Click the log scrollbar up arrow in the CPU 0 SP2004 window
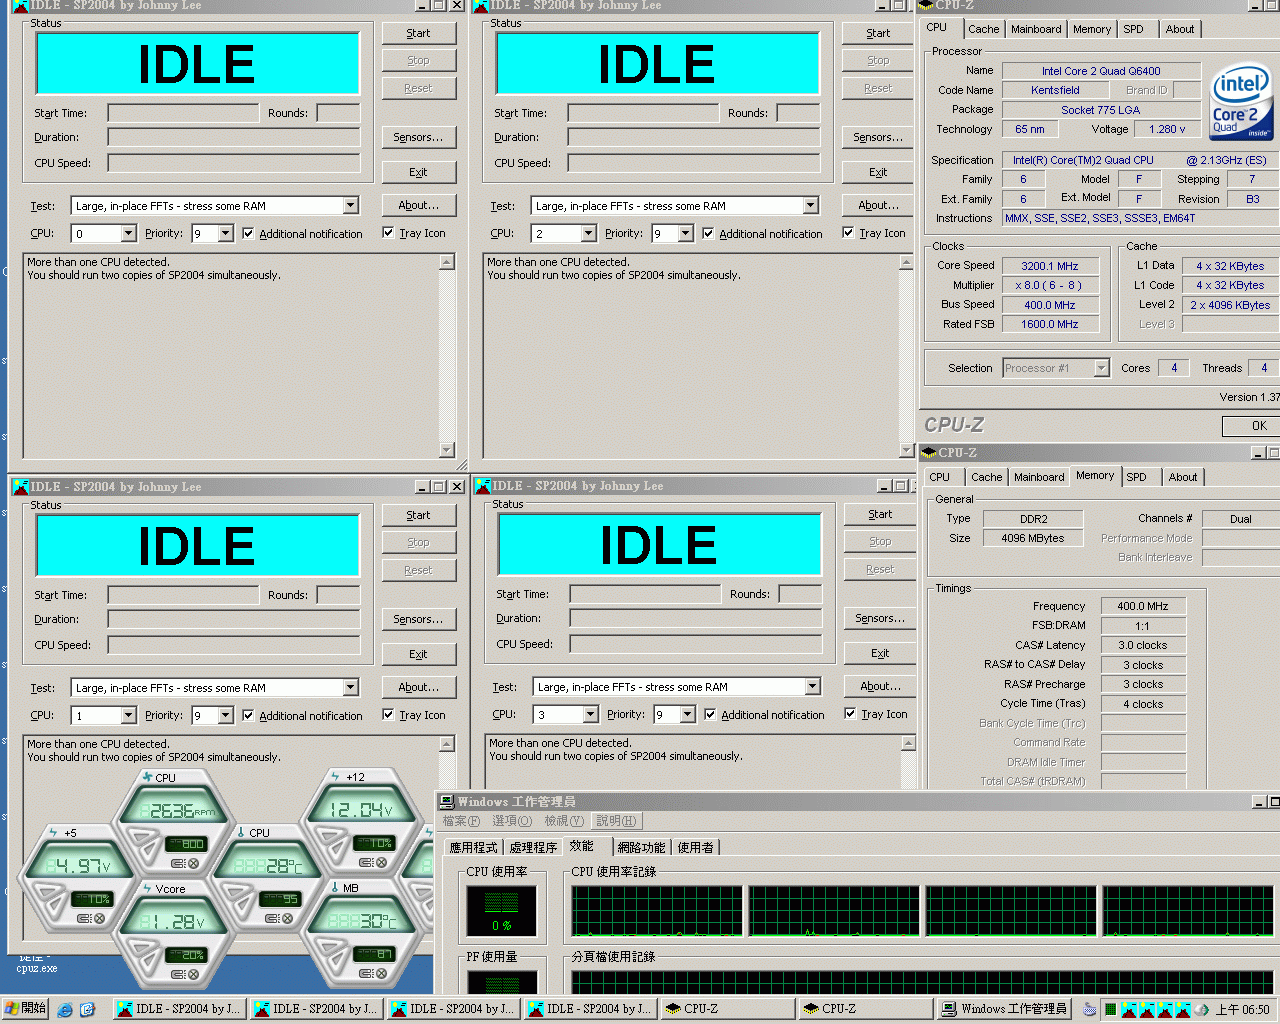The image size is (1280, 1024). tap(447, 262)
